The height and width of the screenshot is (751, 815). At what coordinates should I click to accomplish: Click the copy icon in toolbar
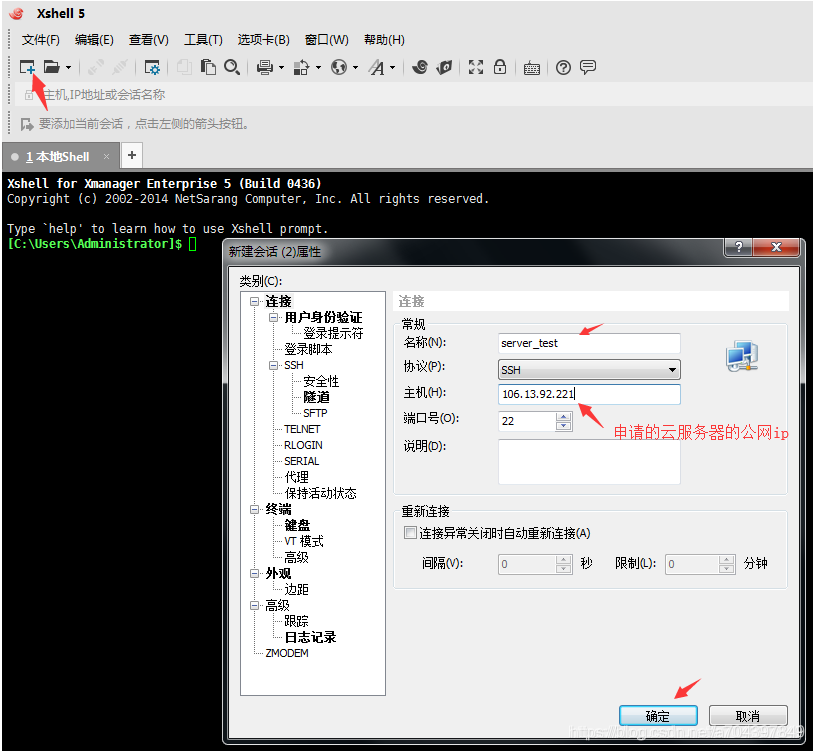(x=184, y=67)
